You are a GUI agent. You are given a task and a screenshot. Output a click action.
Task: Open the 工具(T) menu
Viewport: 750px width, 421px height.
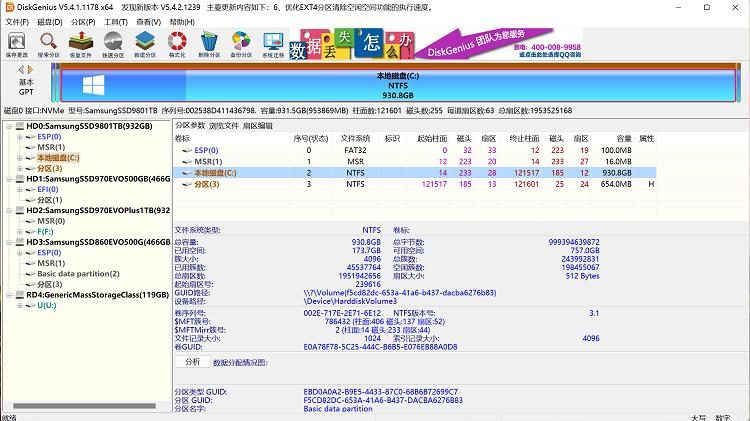coord(115,21)
